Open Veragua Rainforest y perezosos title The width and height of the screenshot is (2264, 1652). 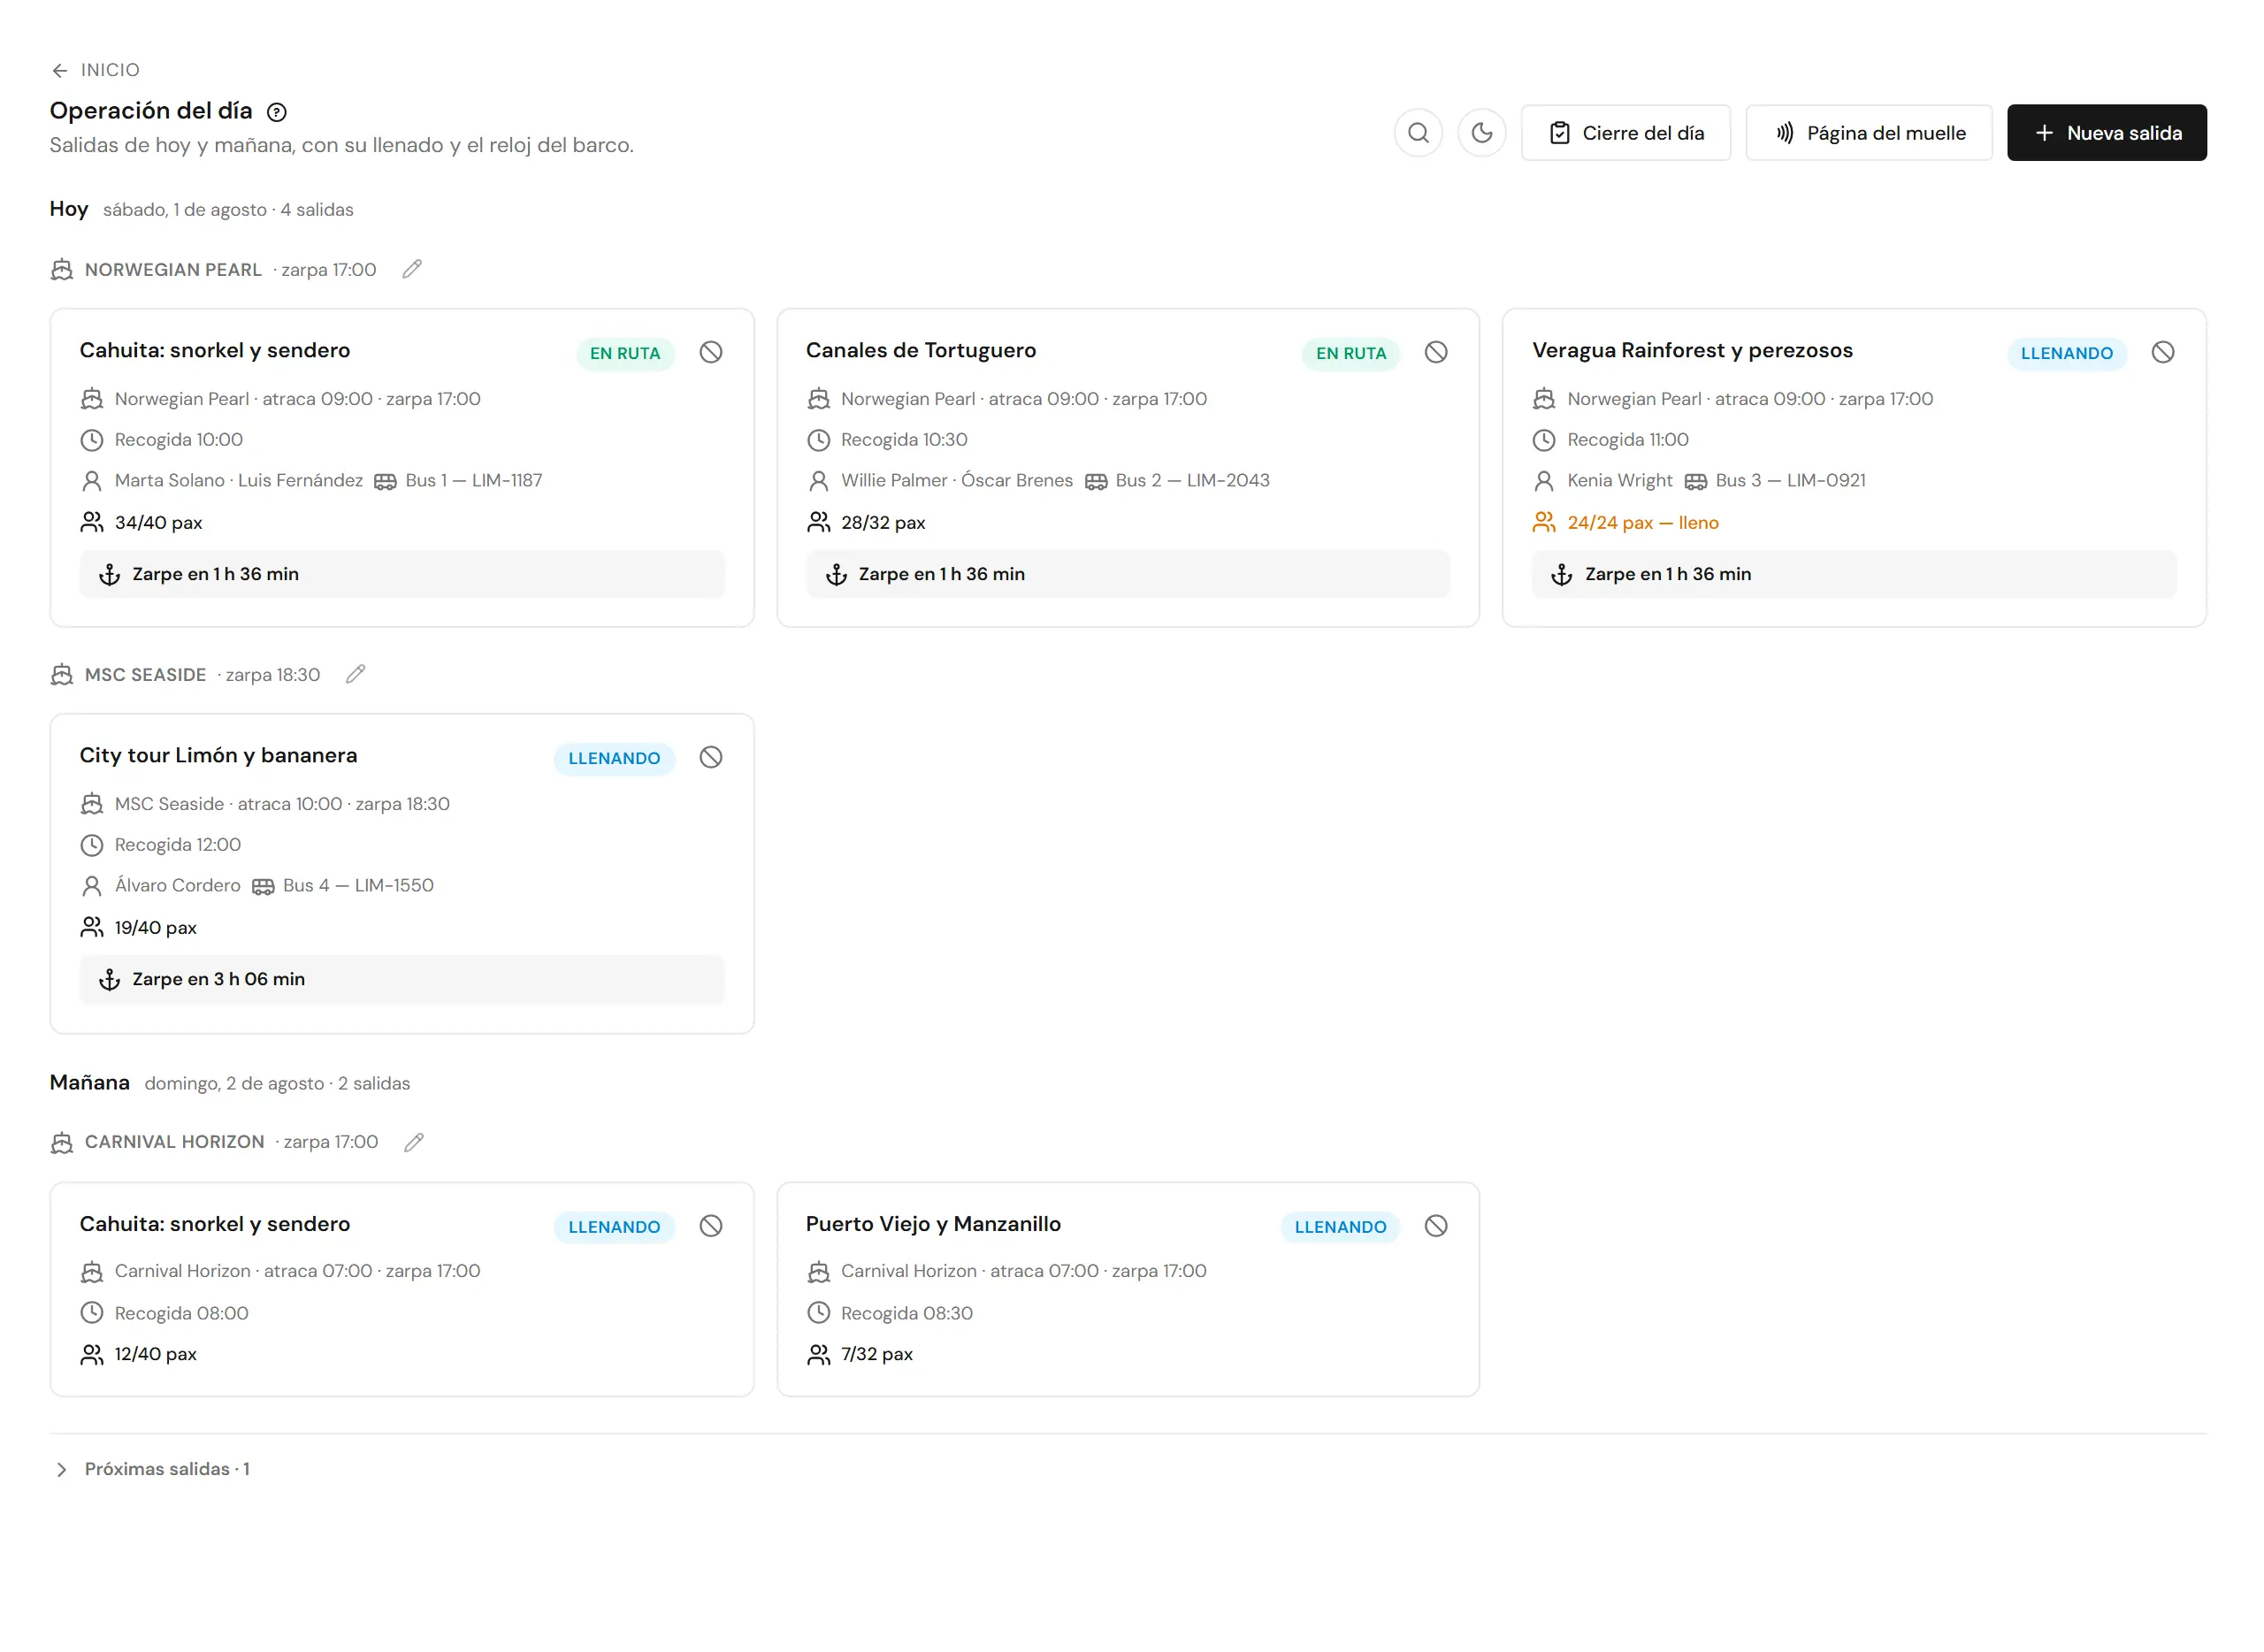click(x=1692, y=350)
